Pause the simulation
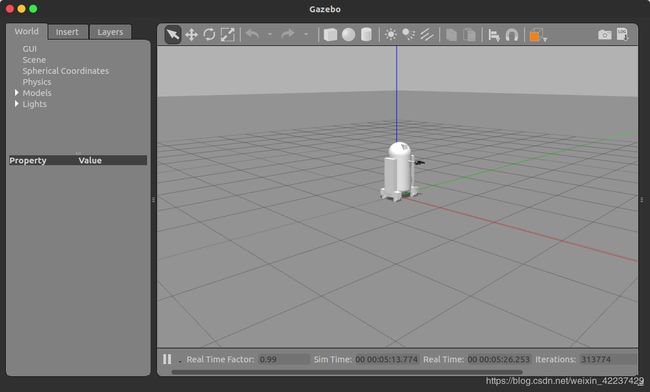The width and height of the screenshot is (650, 392). pyautogui.click(x=167, y=359)
